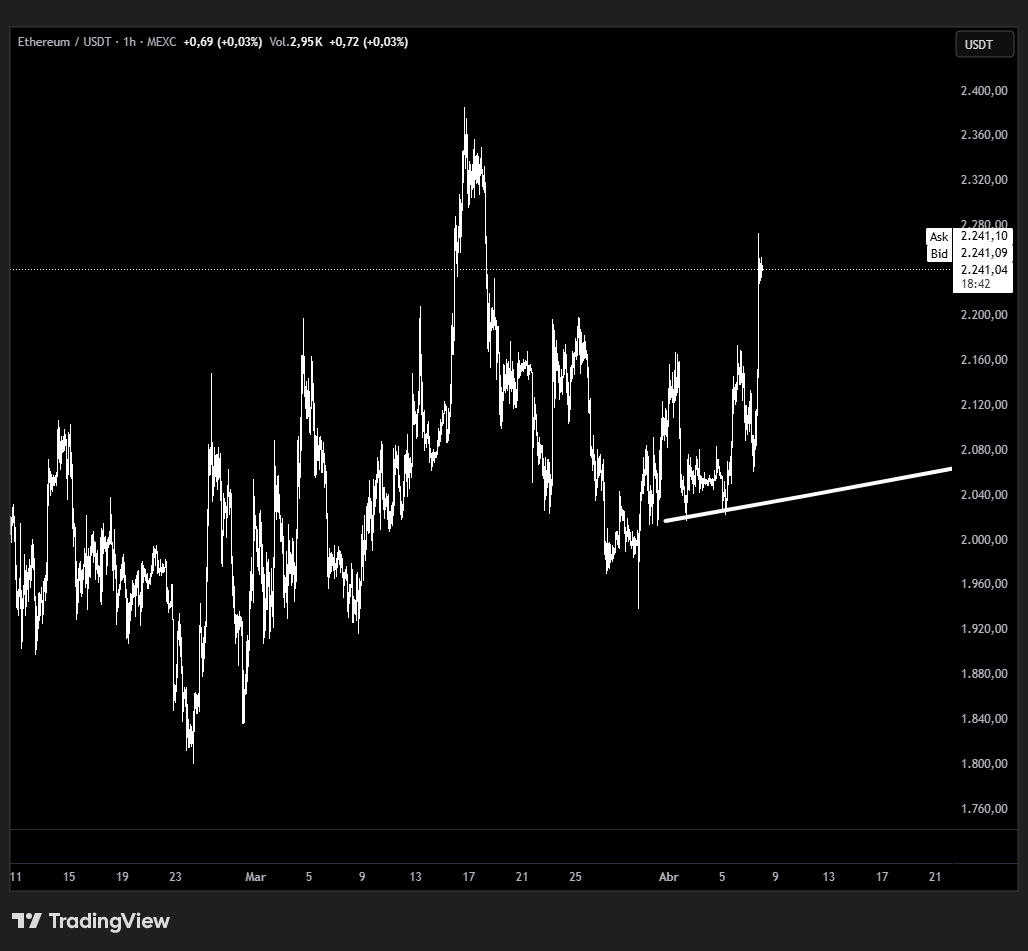Viewport: 1028px width, 951px height.
Task: Select the white ascending trendline
Action: 808,495
